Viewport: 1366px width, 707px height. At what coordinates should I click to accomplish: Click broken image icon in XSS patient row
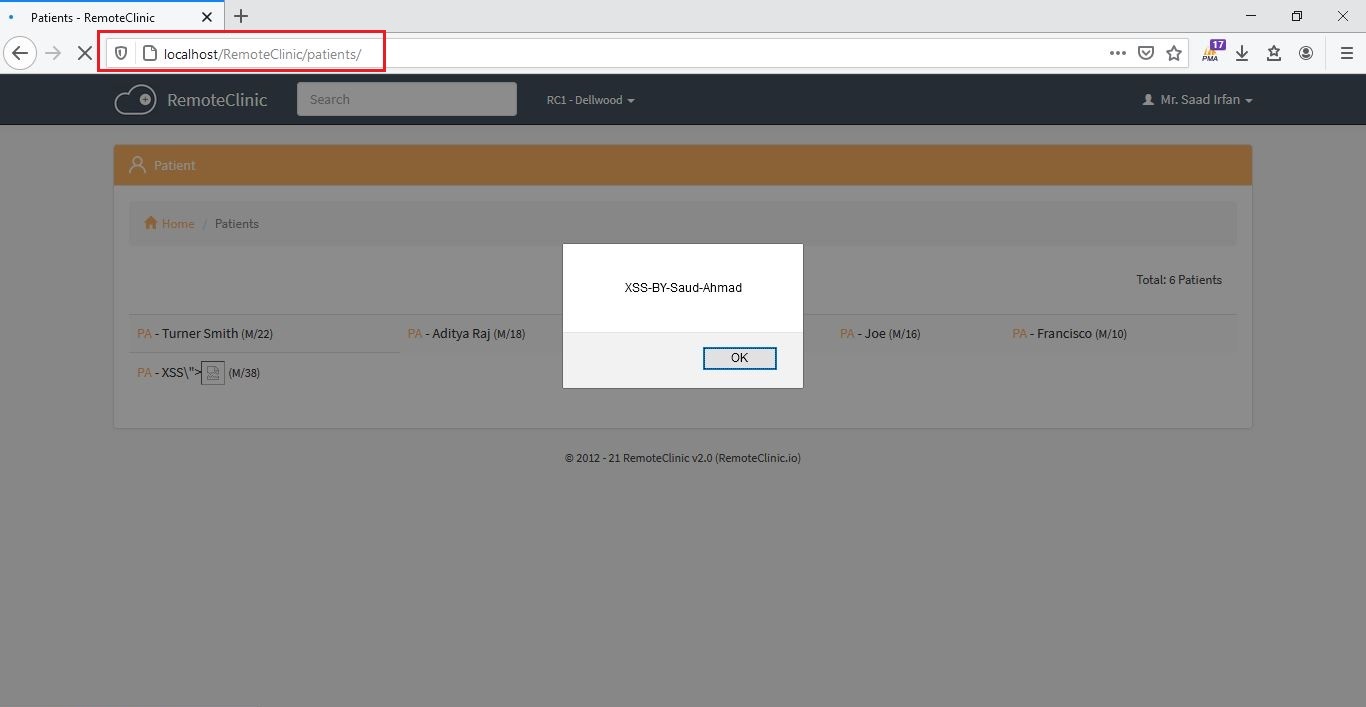click(213, 372)
